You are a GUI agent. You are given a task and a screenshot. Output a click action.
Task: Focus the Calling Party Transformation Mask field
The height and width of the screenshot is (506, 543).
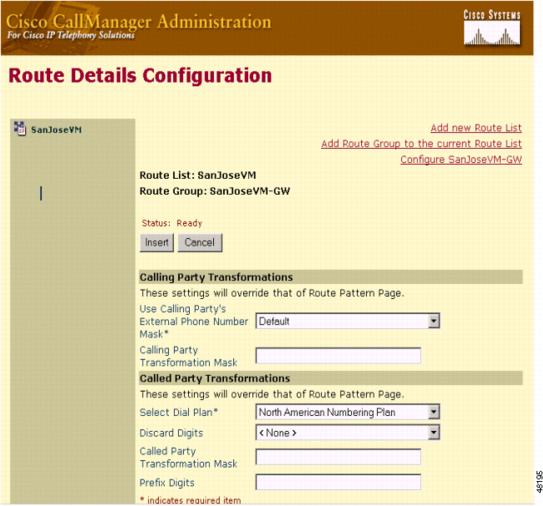tap(338, 355)
